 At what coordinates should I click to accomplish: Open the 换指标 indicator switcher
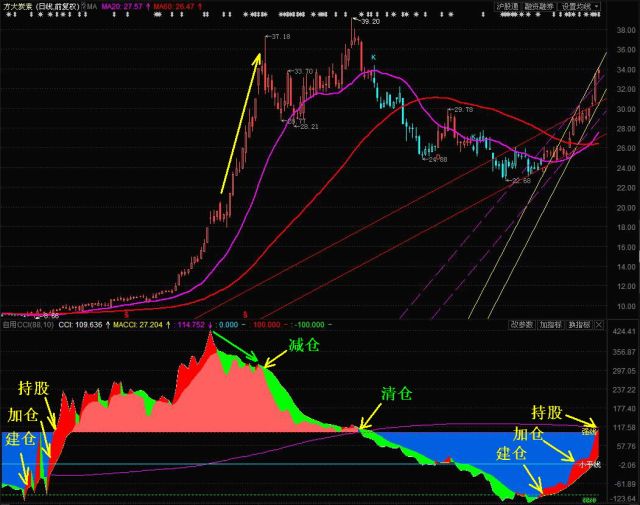coord(580,324)
